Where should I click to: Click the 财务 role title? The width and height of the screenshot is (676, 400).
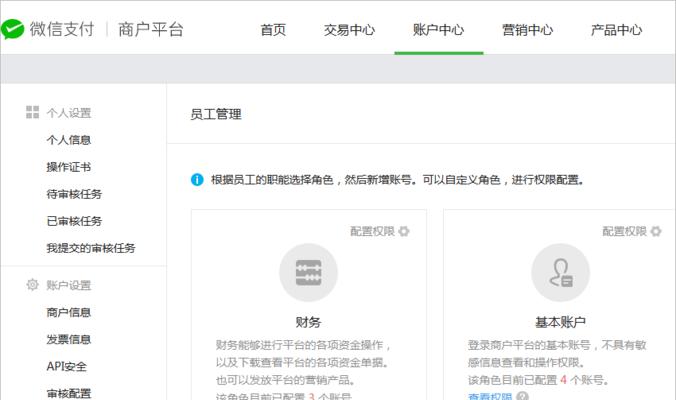pyautogui.click(x=308, y=322)
